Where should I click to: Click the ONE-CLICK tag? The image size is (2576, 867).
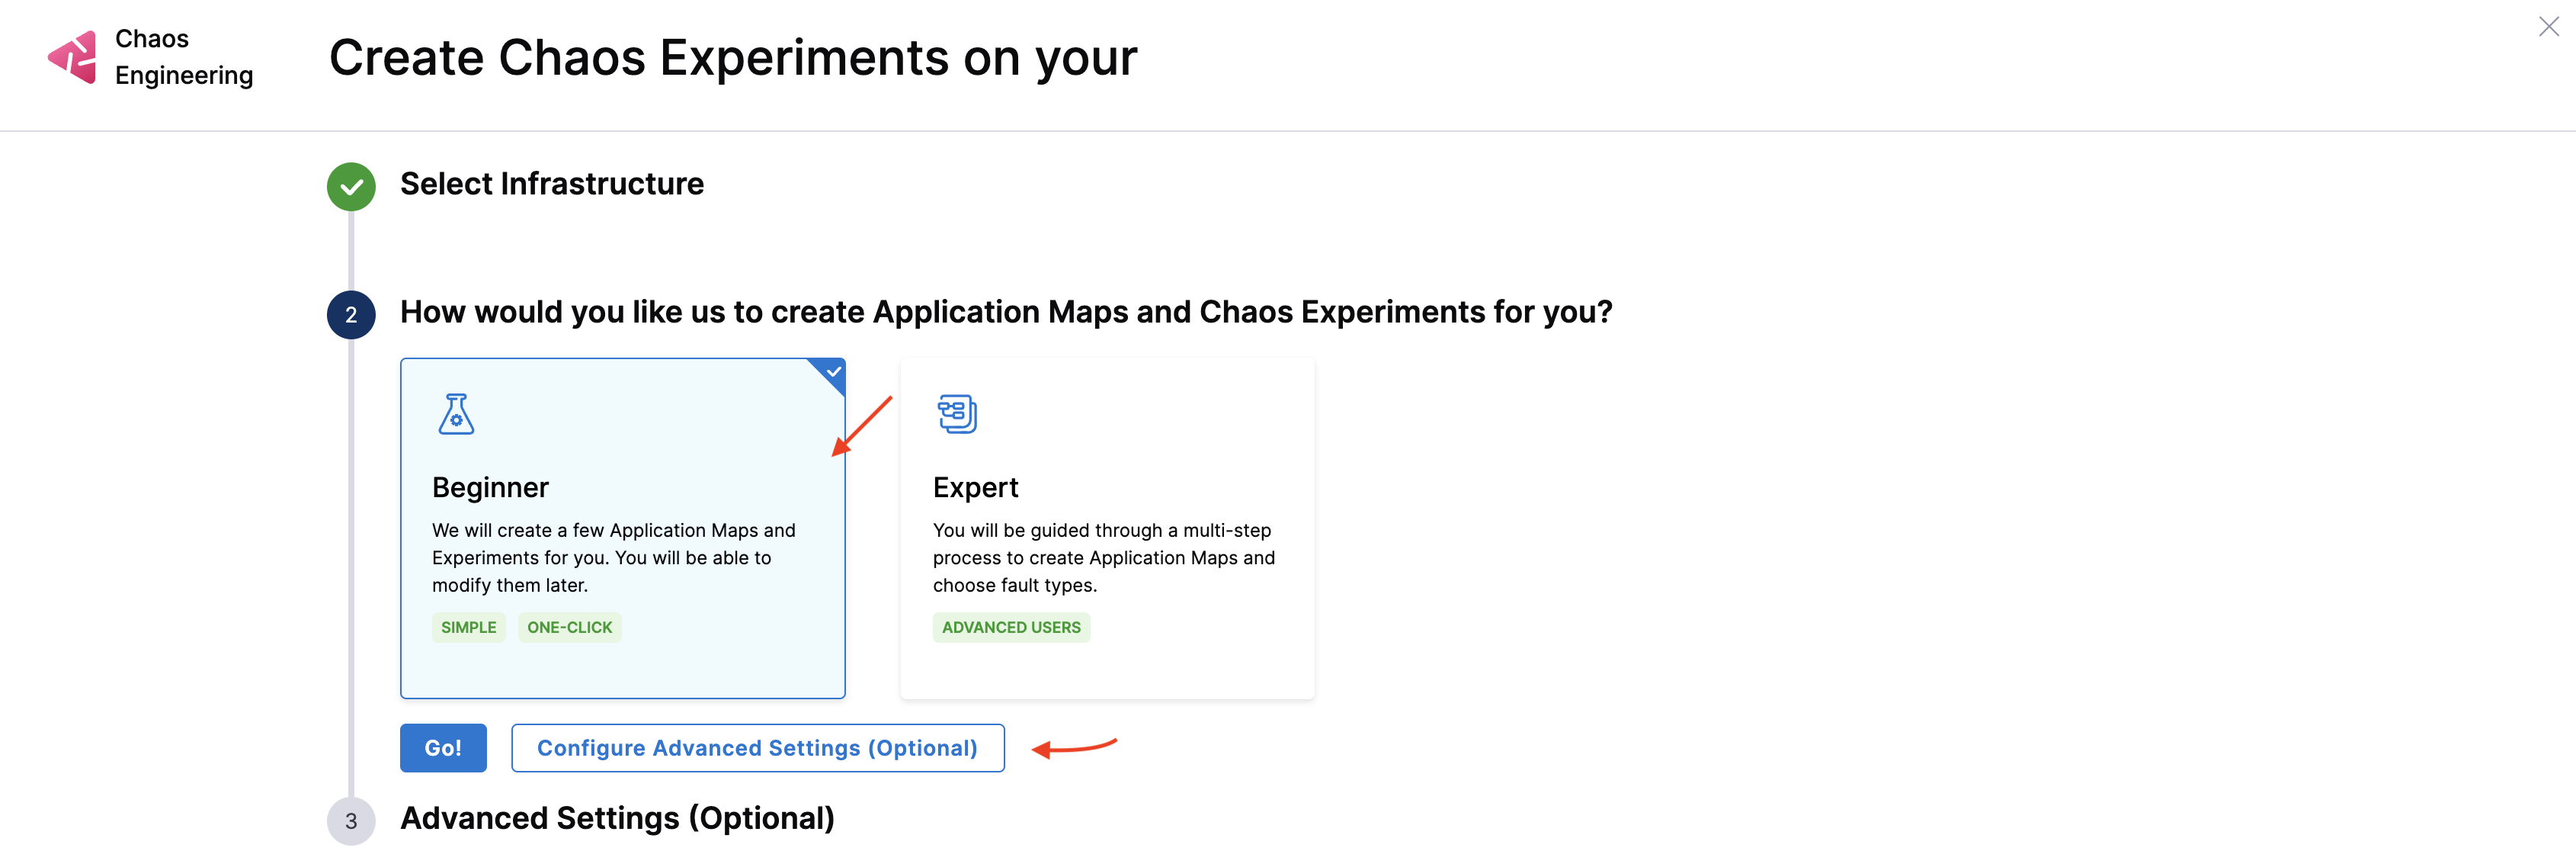[x=569, y=627]
